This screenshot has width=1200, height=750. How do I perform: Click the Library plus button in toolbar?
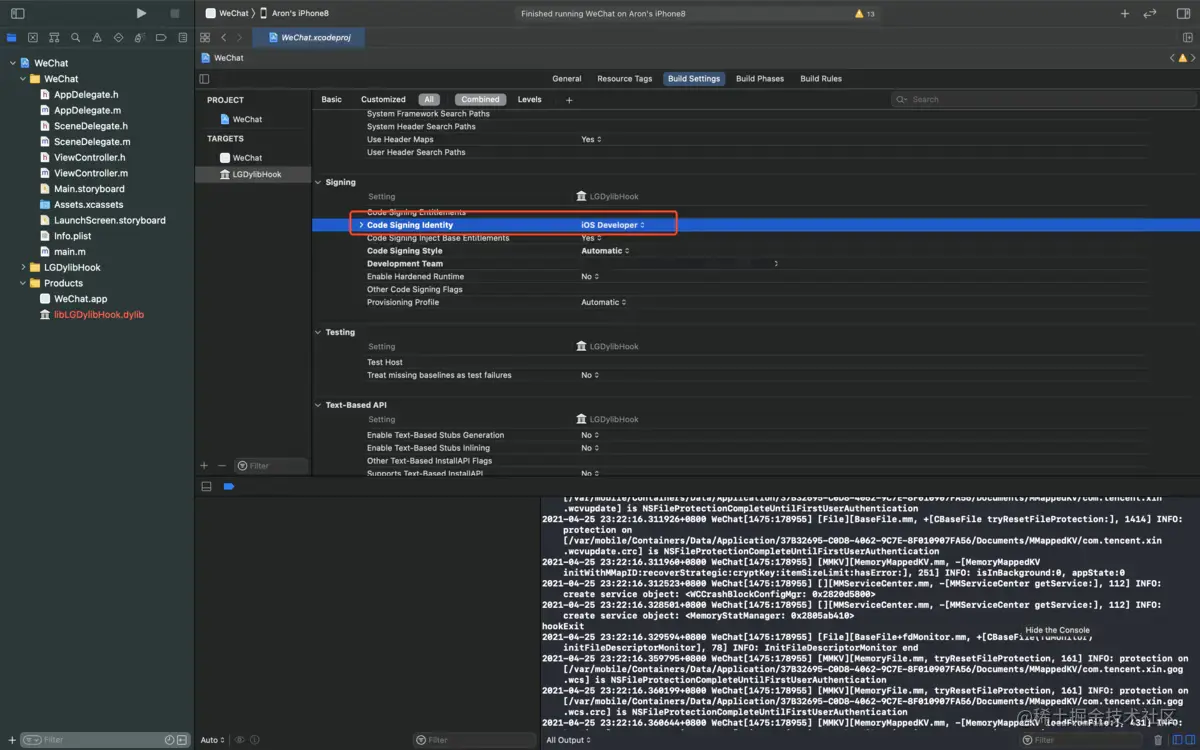click(x=1125, y=14)
